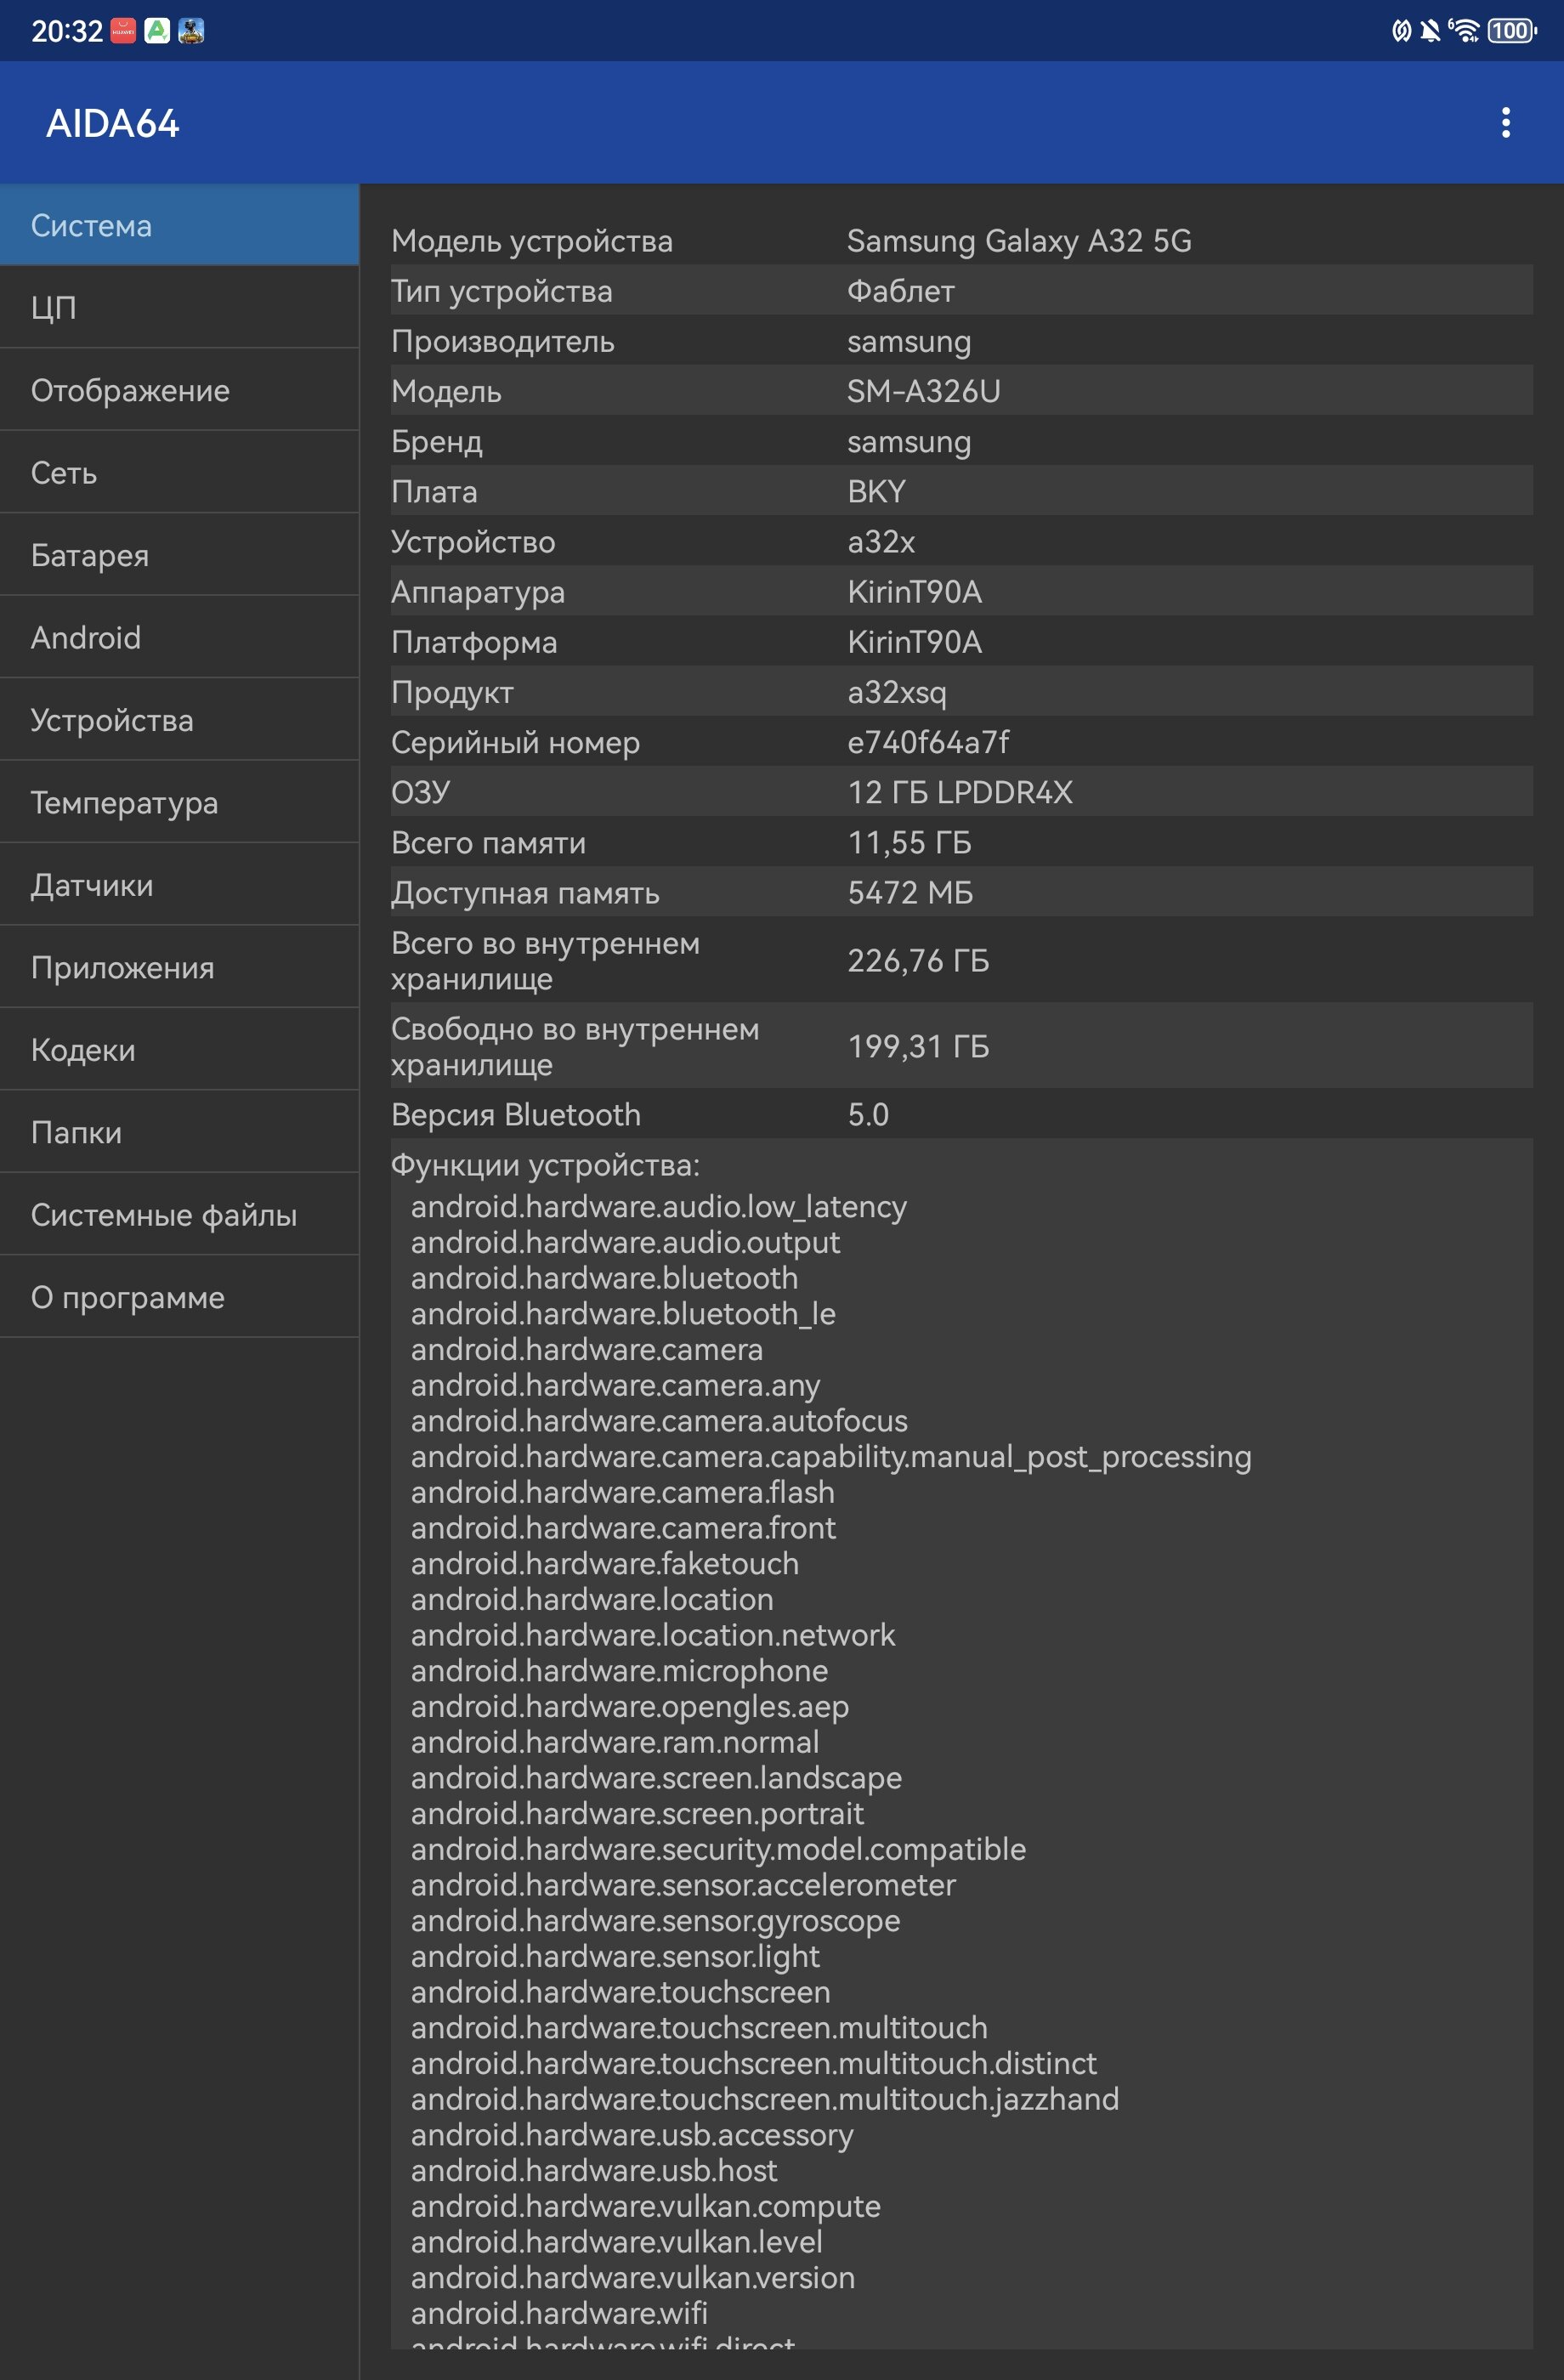Go to Батарея section
The image size is (1564, 2380).
click(180, 555)
